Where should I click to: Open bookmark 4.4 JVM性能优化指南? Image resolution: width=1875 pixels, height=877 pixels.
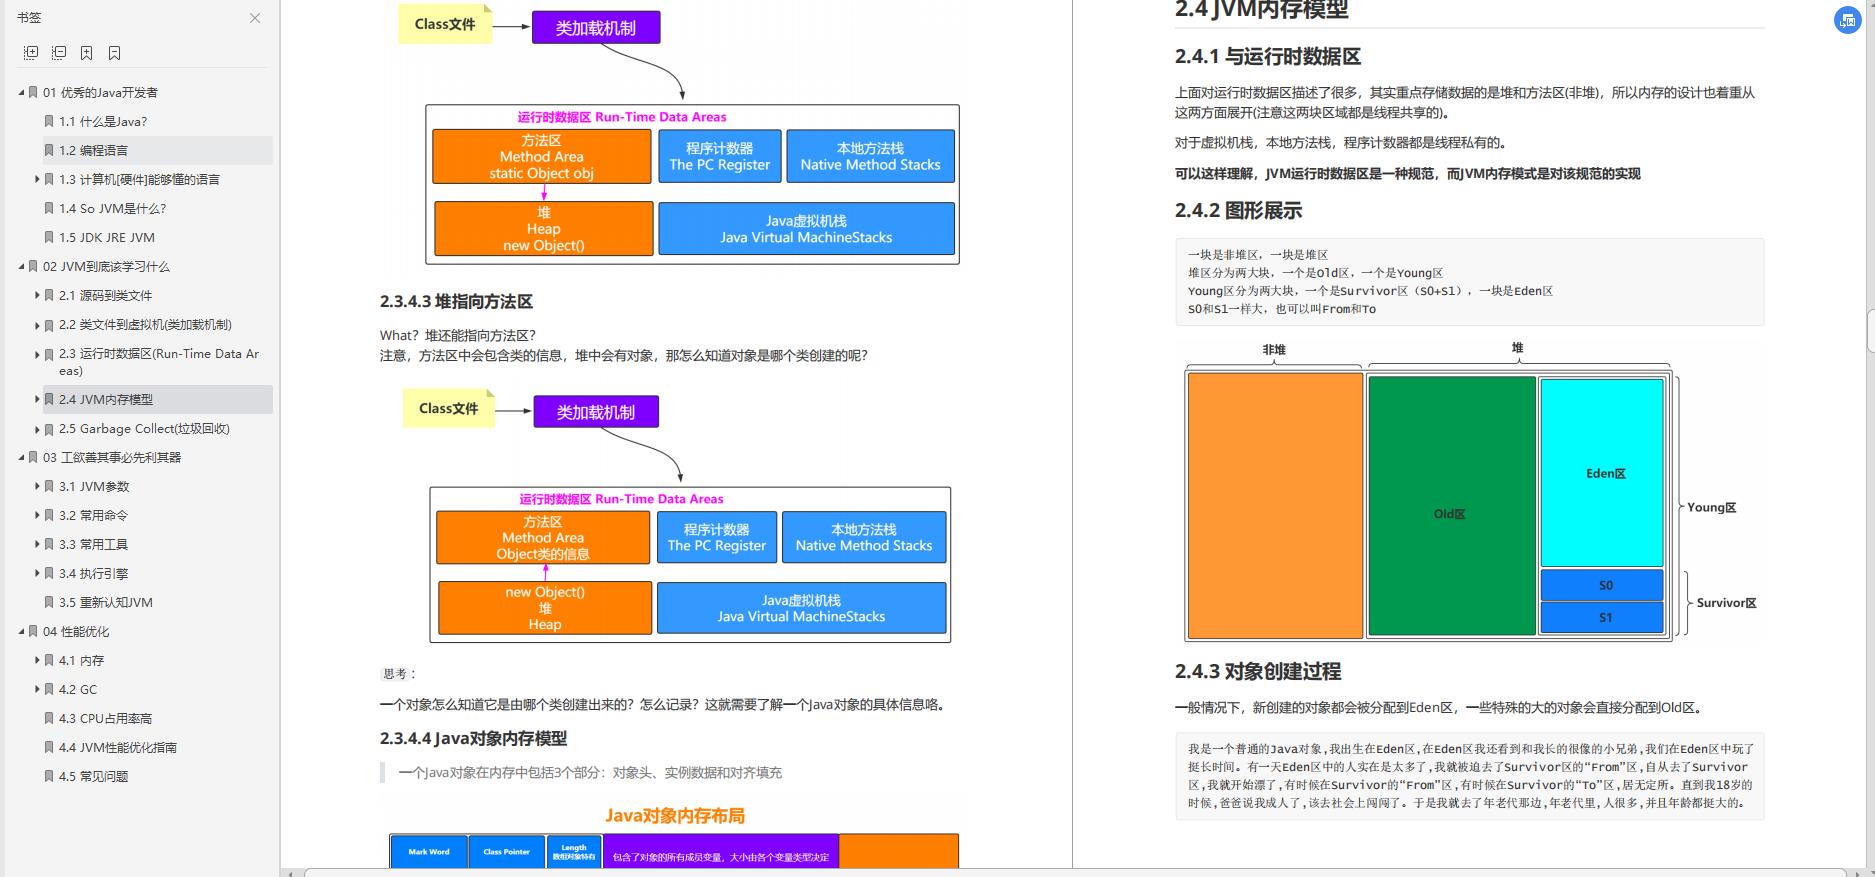pos(118,747)
